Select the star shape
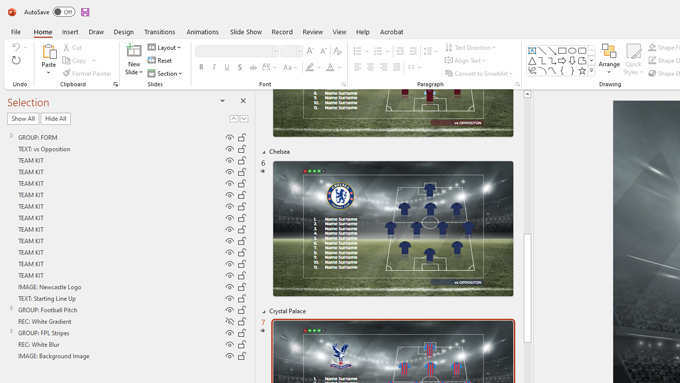680x383 pixels. point(582,70)
